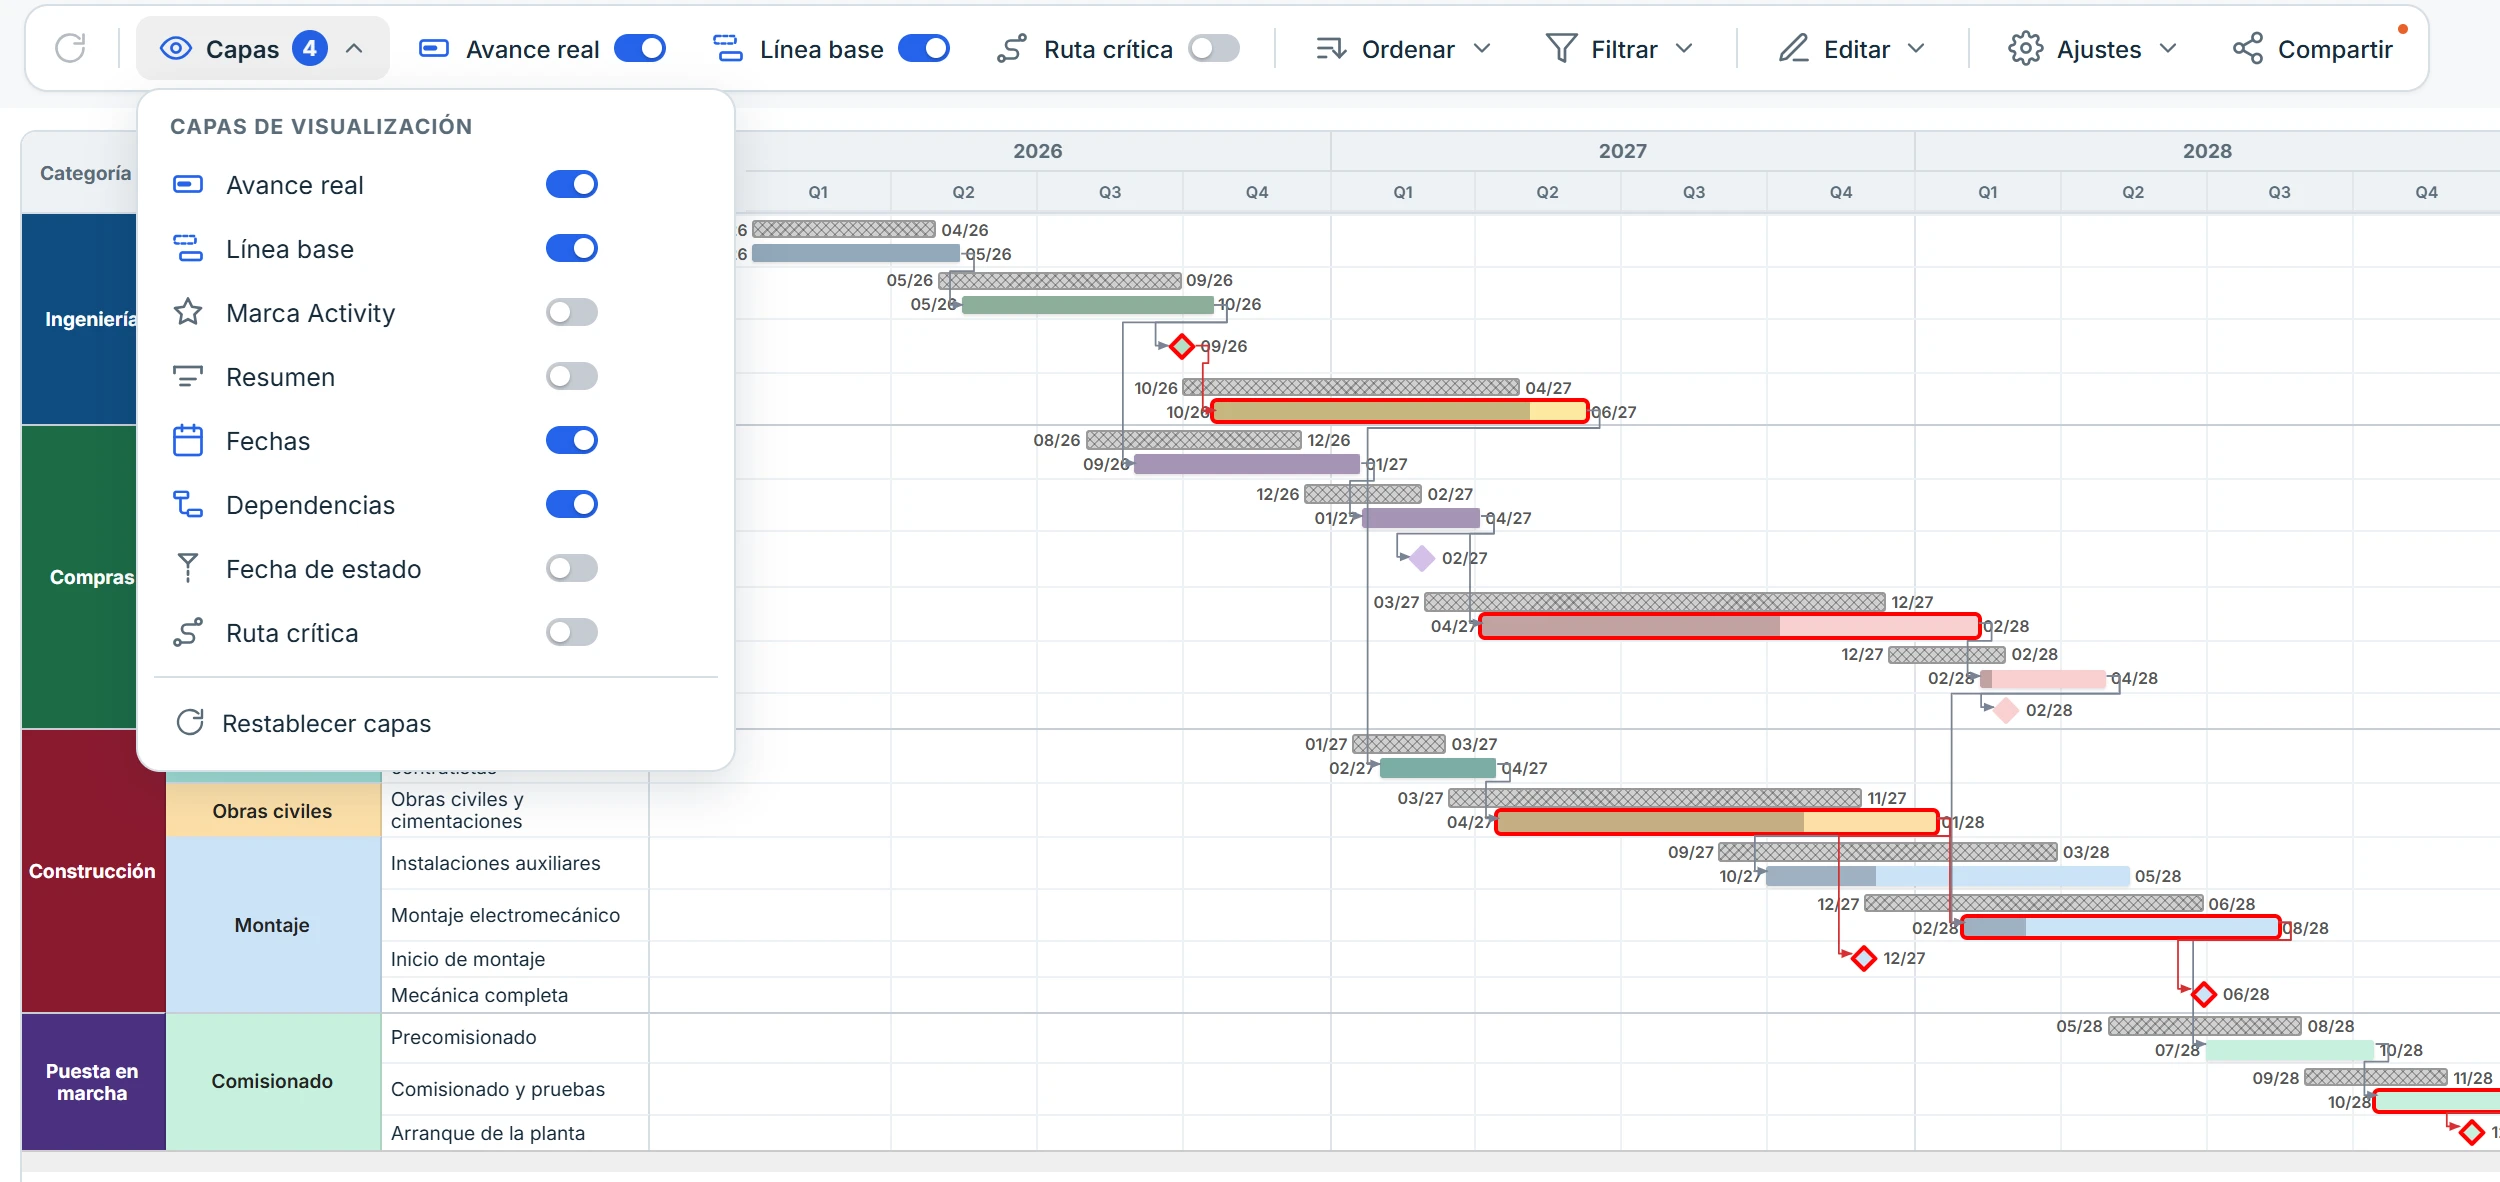This screenshot has width=2500, height=1182.
Task: Click the Categoría column header
Action: (x=85, y=173)
